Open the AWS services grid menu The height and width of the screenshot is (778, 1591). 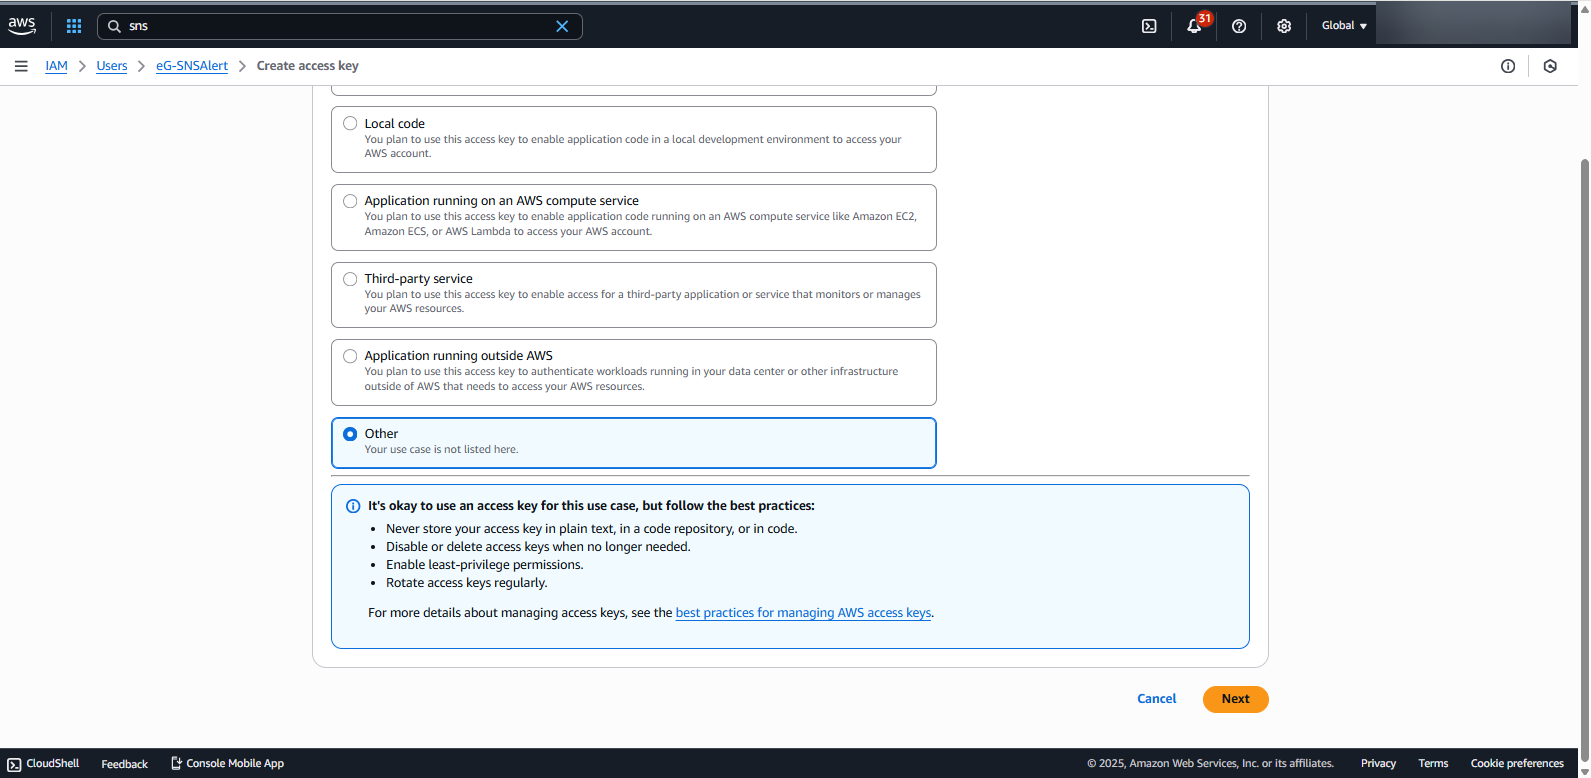click(74, 26)
